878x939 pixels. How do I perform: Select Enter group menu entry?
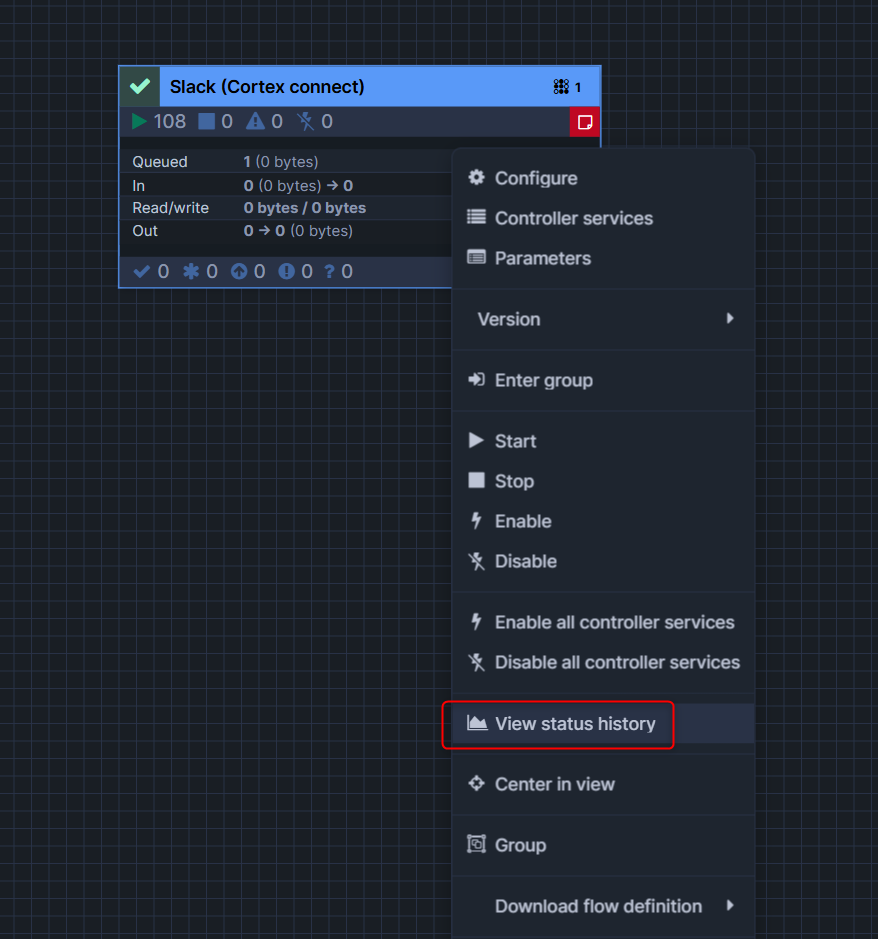click(543, 380)
